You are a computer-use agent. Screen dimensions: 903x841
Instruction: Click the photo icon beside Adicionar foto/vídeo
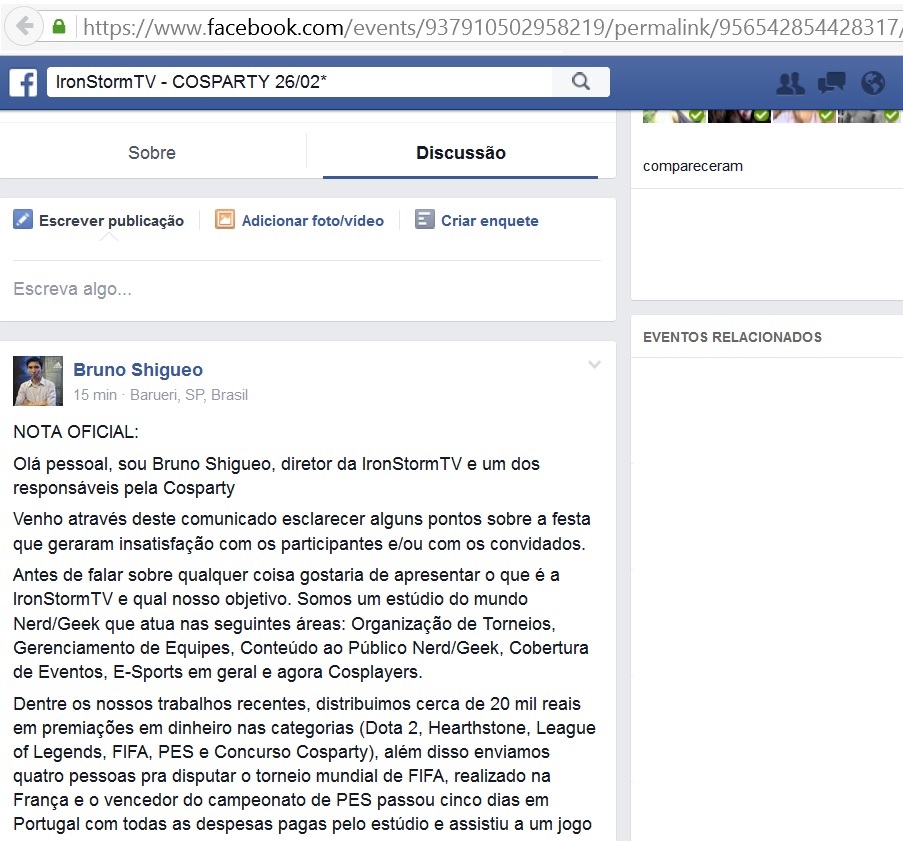point(225,219)
